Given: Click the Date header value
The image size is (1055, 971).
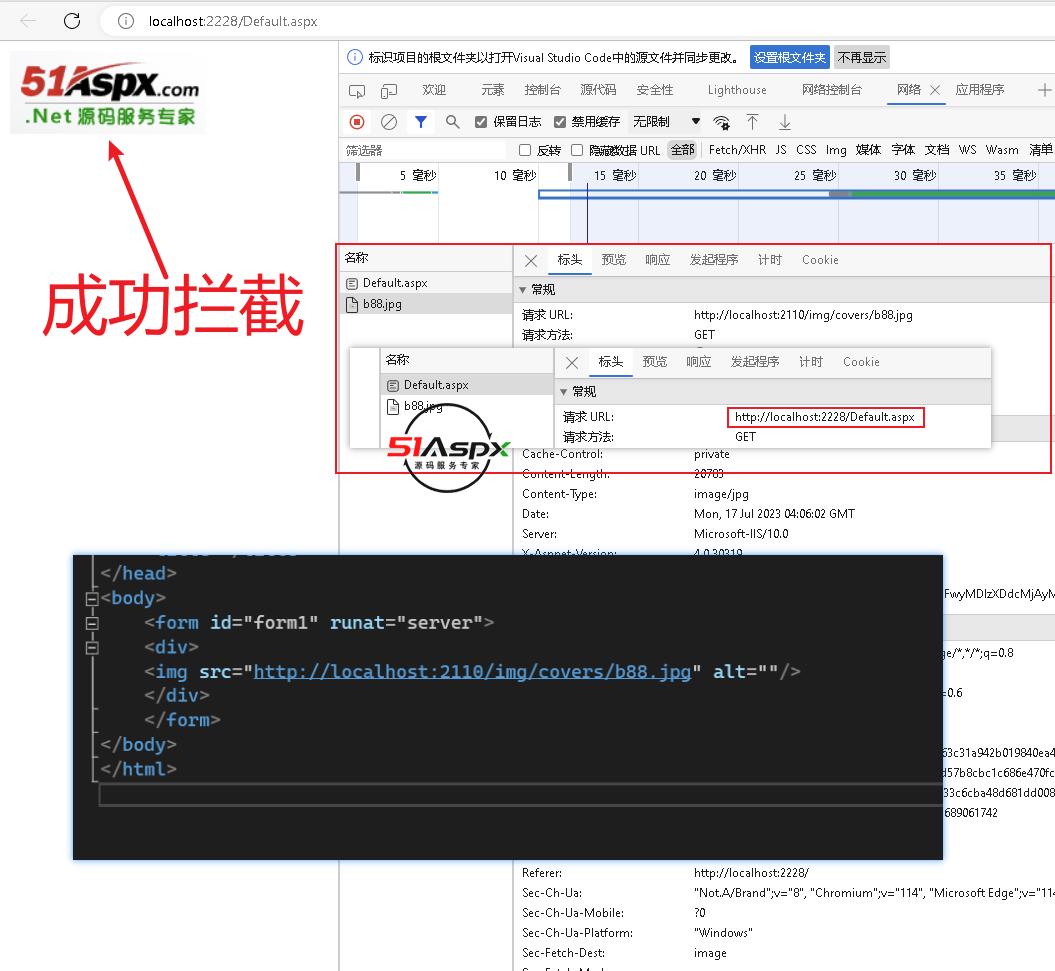Looking at the screenshot, I should (x=774, y=514).
